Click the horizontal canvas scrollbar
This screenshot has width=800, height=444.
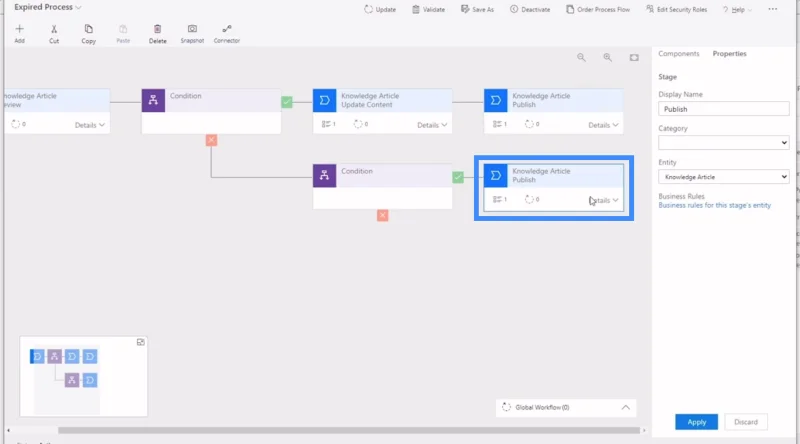[x=348, y=430]
